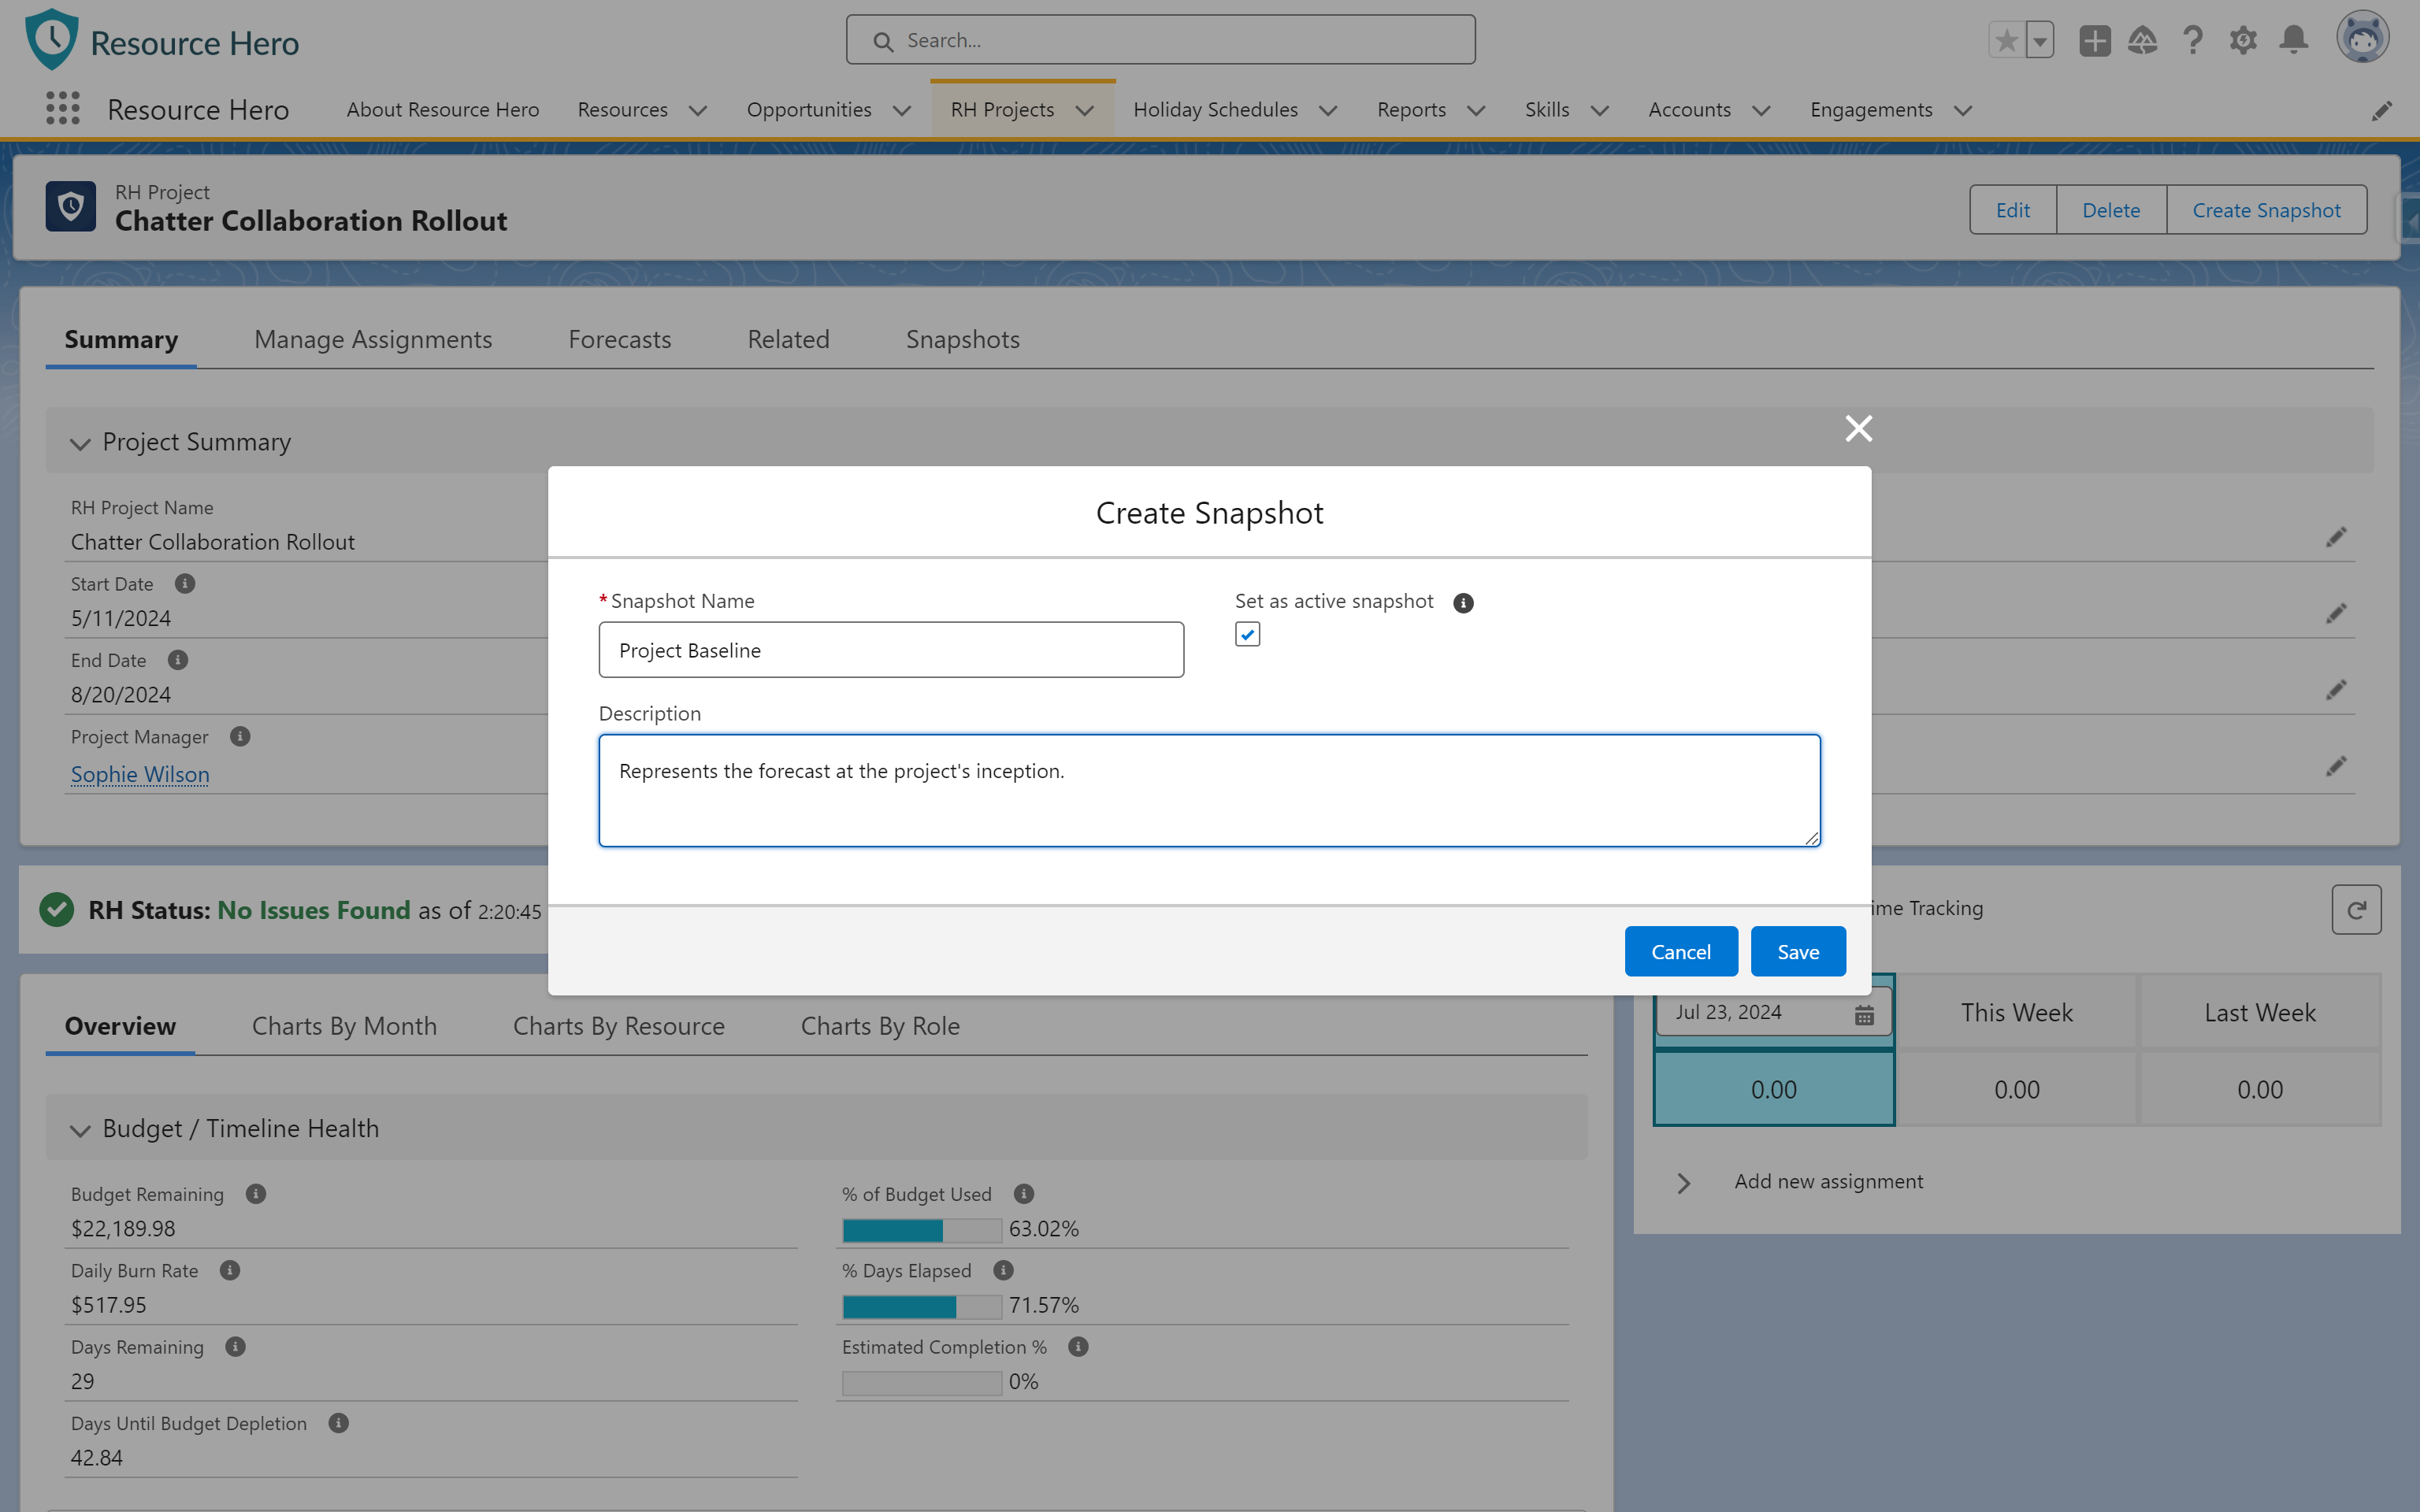This screenshot has height=1512, width=2420.
Task: Open the About Resource Hero nav item
Action: pos(443,109)
